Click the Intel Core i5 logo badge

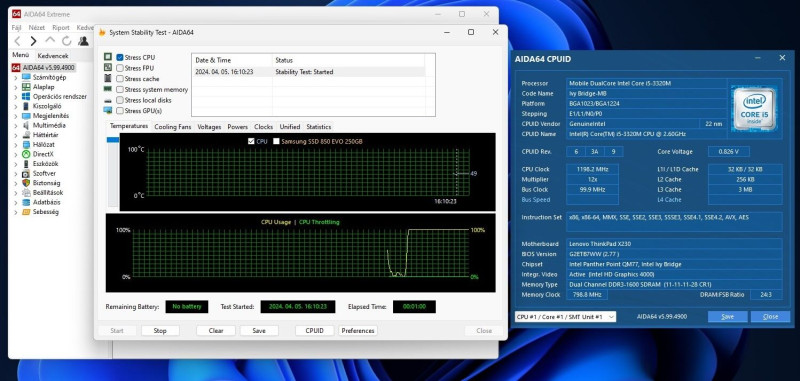[x=755, y=109]
